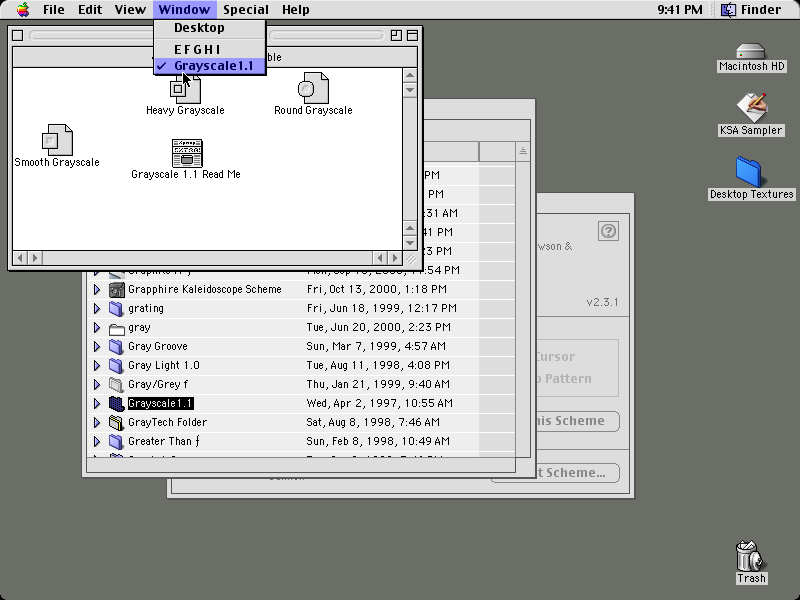
Task: Click the date 'Fri, Jun 18, 1999, 12:17 PM'
Action: (382, 308)
